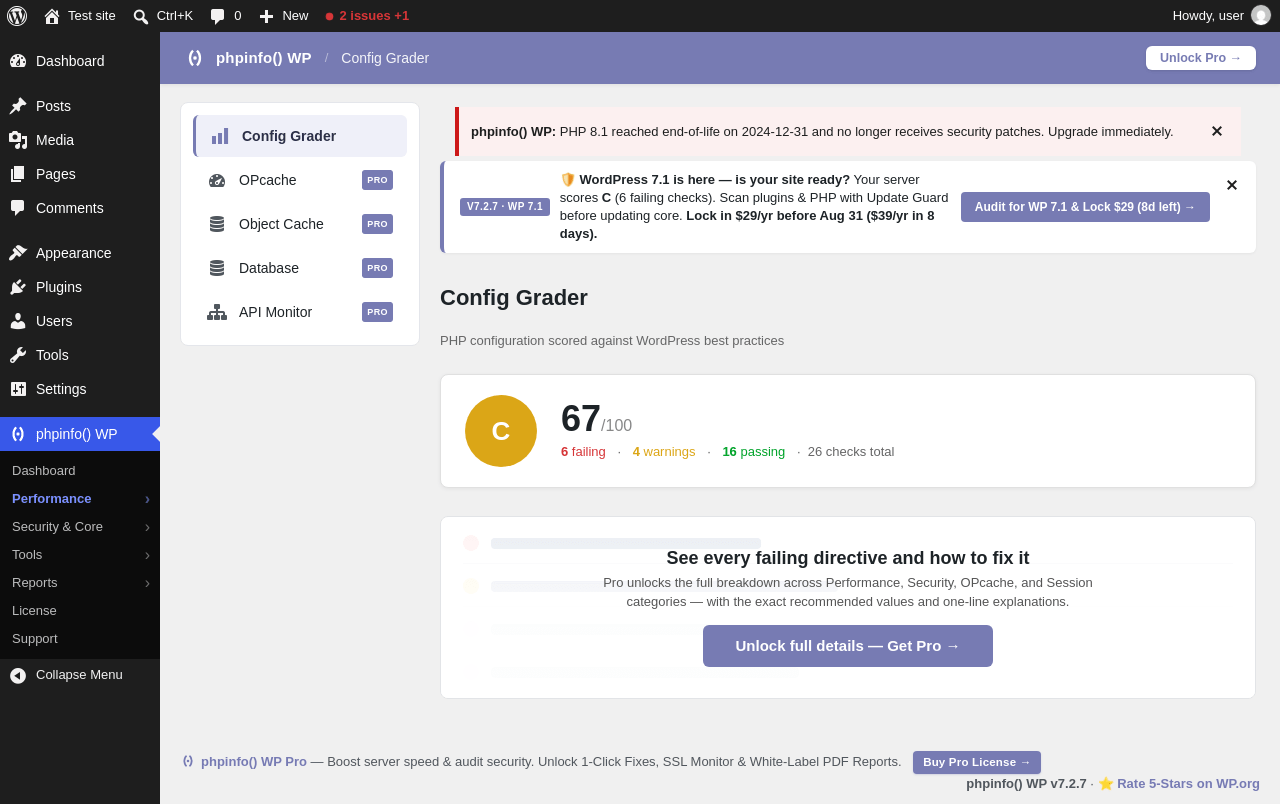Image resolution: width=1280 pixels, height=804 pixels.
Task: Dismiss the WordPress 7.1 promo banner
Action: (1232, 185)
